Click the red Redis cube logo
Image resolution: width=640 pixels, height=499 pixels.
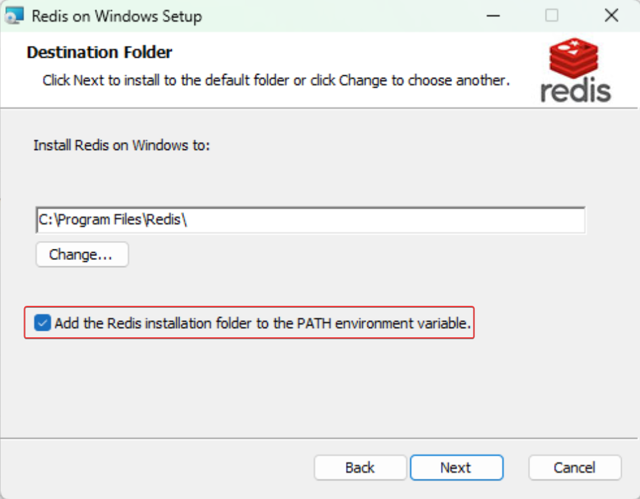pos(574,59)
